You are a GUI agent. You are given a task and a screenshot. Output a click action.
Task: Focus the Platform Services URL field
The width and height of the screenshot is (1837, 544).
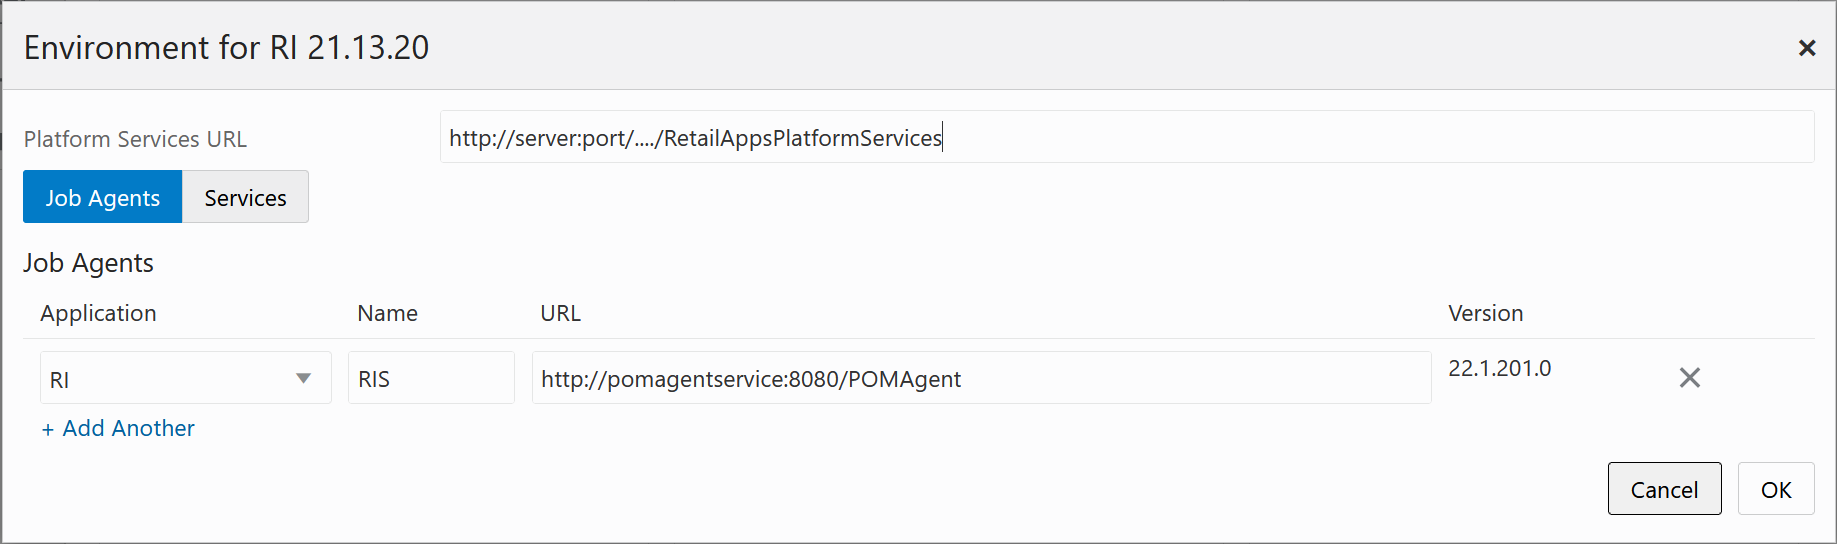[1127, 137]
